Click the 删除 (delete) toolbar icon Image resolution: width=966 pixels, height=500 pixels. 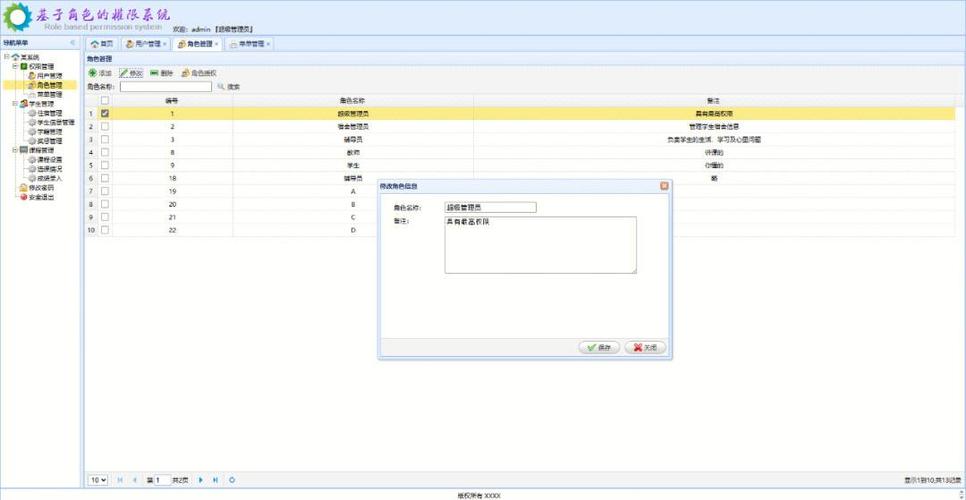[155, 73]
